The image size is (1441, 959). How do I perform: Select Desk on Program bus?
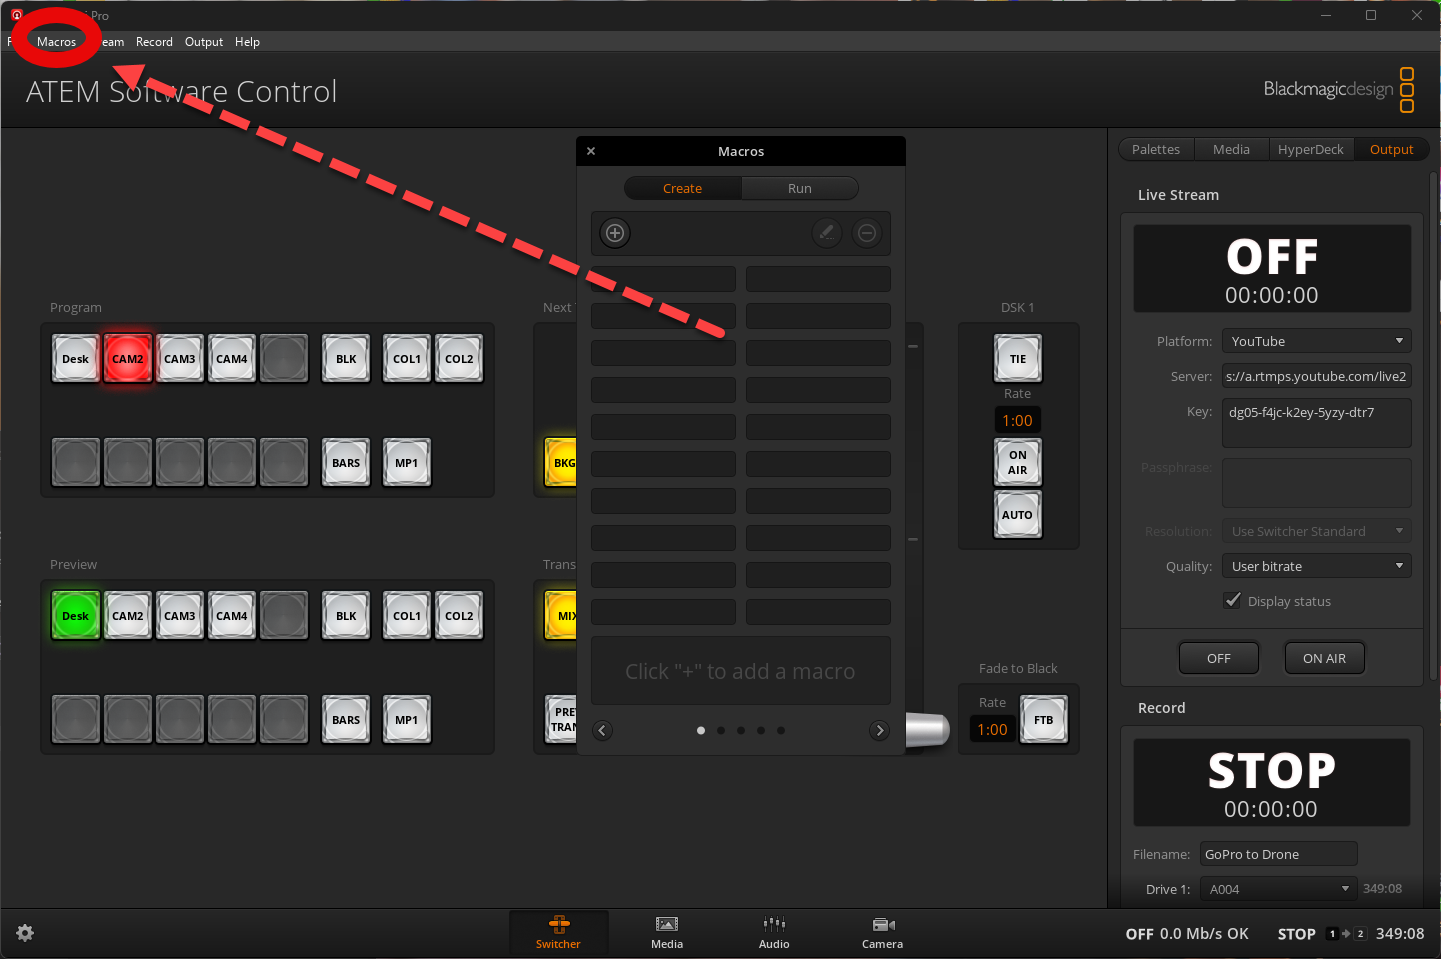click(76, 359)
